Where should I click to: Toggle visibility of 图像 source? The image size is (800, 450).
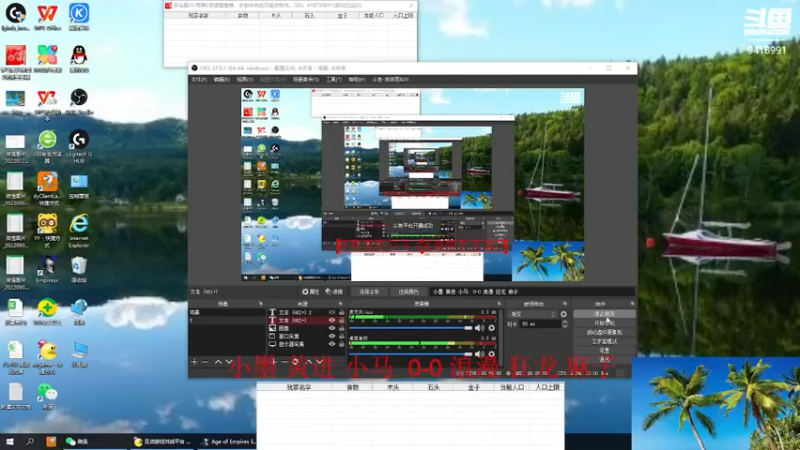(332, 328)
